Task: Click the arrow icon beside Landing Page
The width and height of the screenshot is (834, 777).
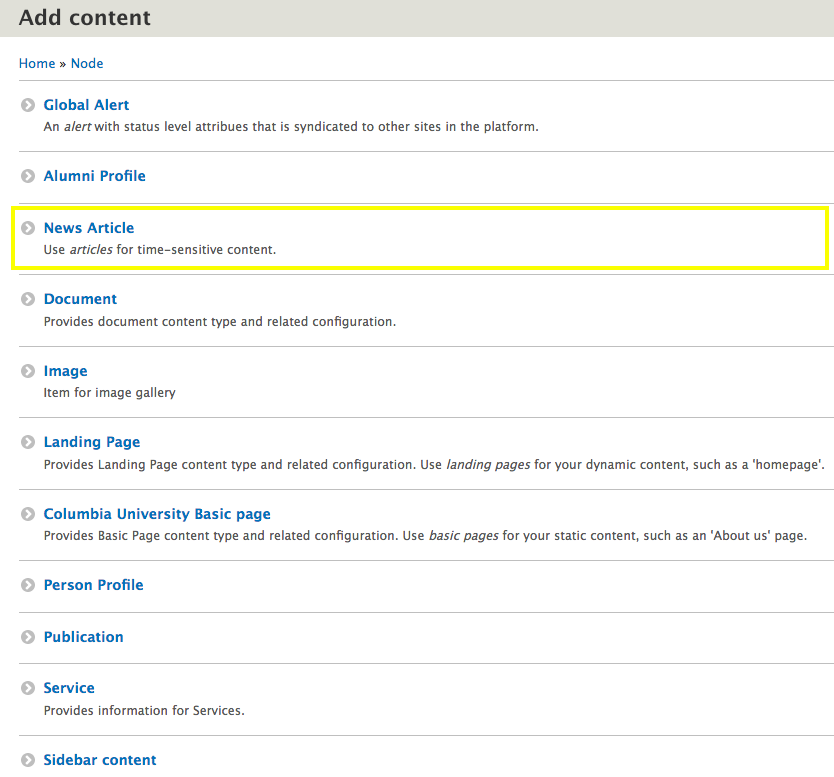Action: pyautogui.click(x=28, y=442)
